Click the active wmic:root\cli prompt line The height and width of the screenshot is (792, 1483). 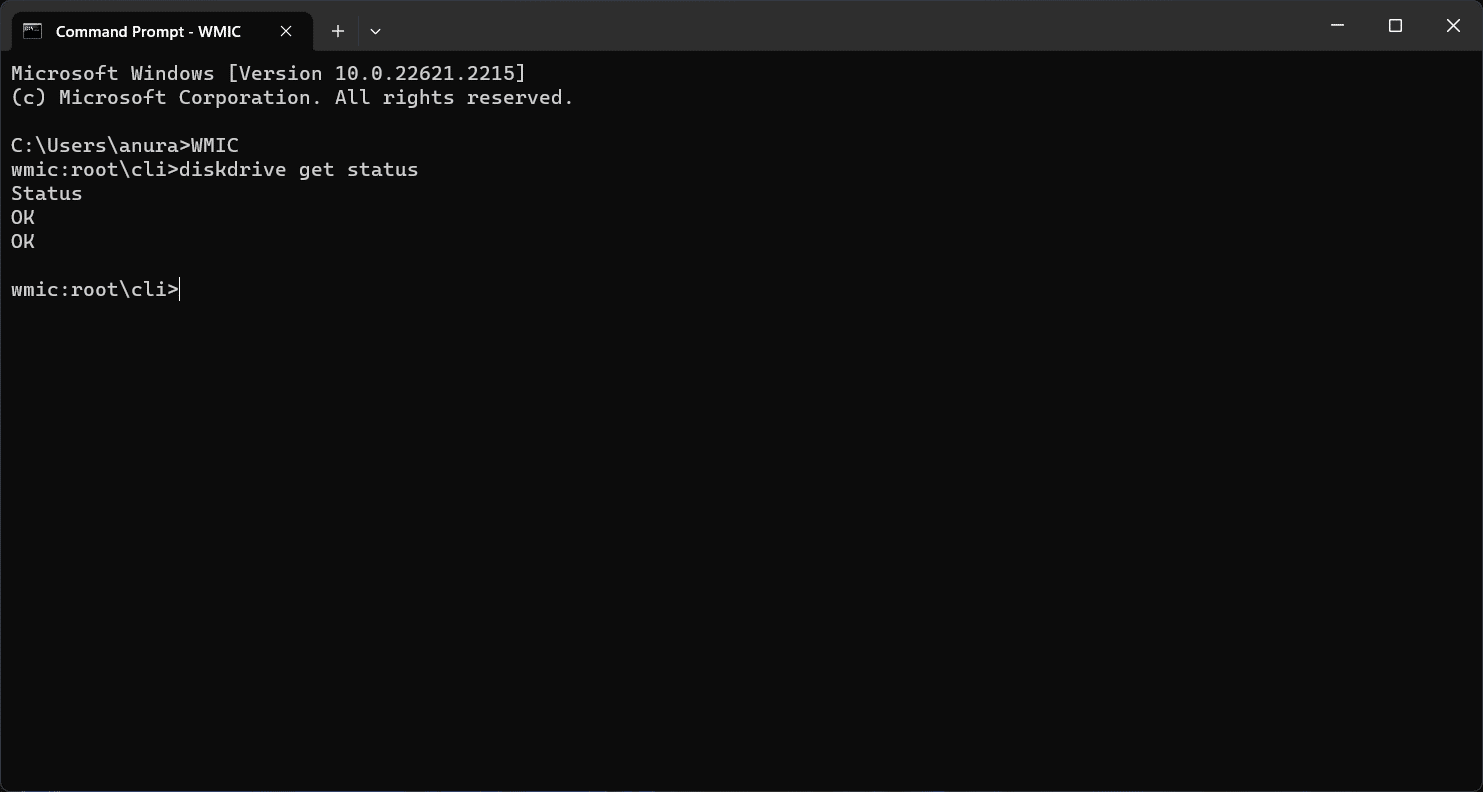[95, 289]
